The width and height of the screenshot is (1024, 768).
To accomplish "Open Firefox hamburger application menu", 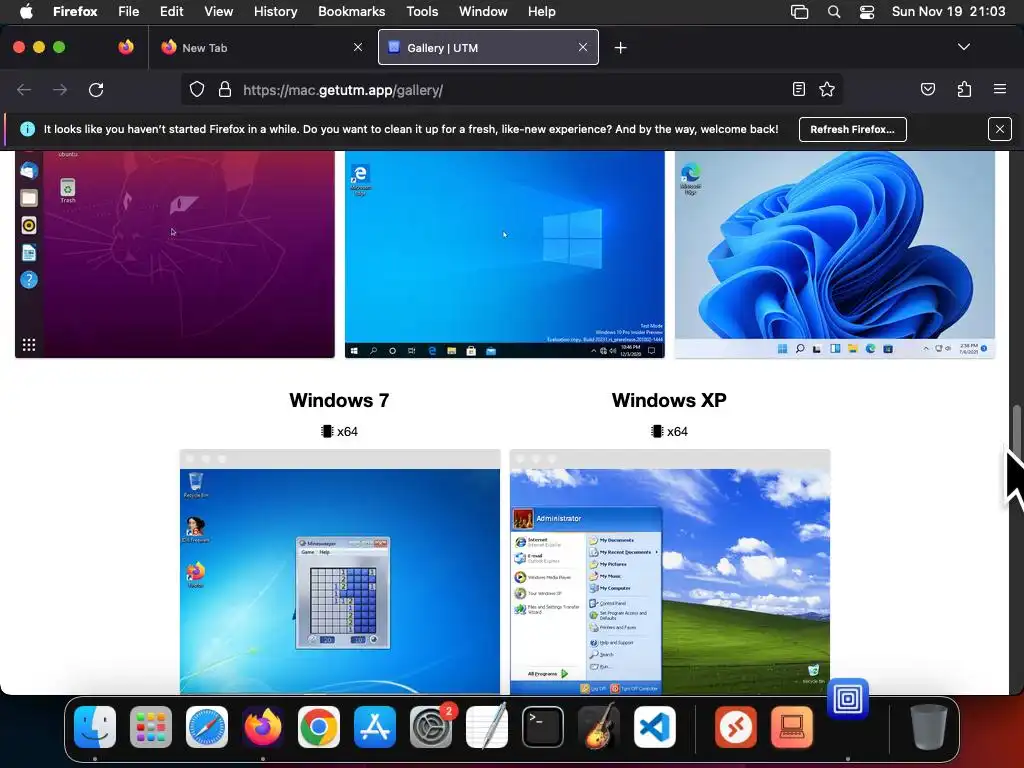I will pyautogui.click(x=1000, y=89).
